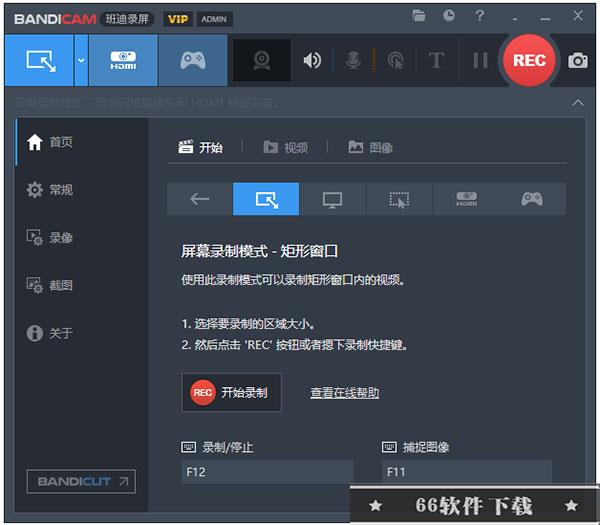This screenshot has width=600, height=525.
Task: Click the F11 image capture hotkey field
Action: click(x=467, y=472)
